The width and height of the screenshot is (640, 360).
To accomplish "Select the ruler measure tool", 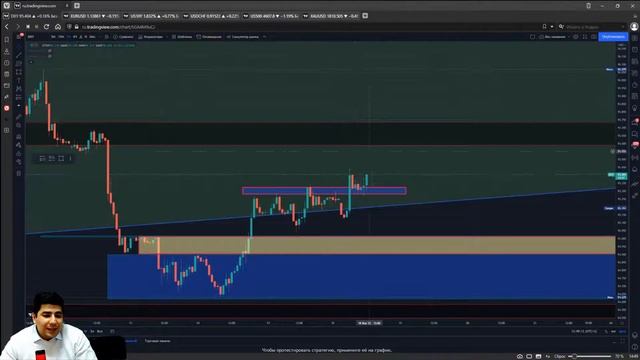I will [x=19, y=117].
